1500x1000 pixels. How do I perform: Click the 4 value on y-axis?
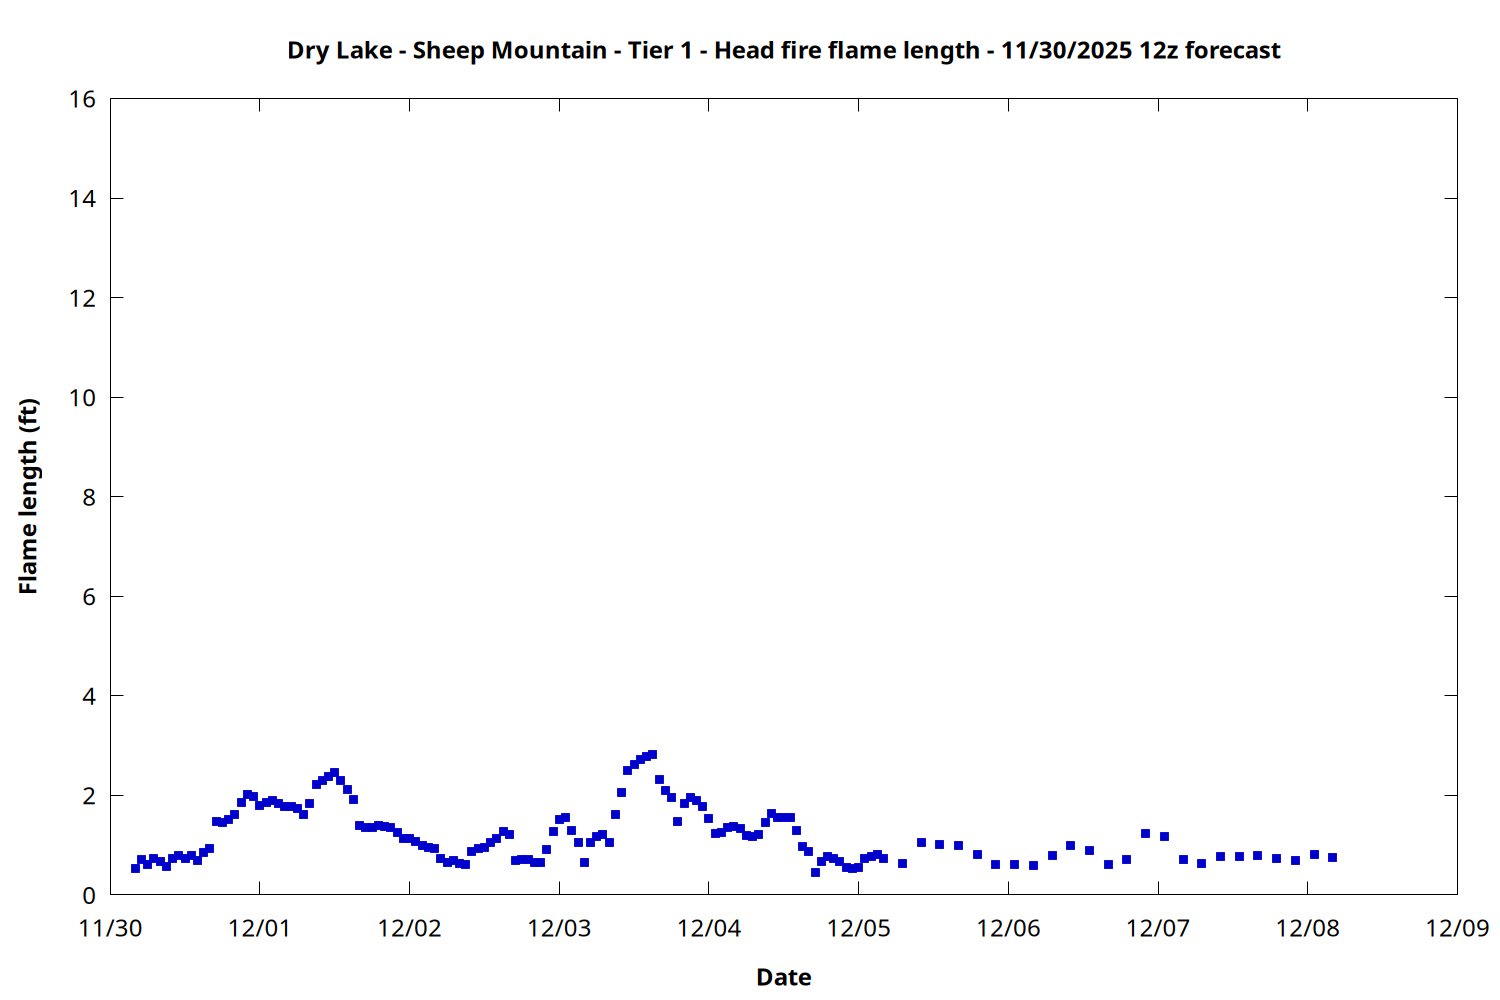(89, 696)
